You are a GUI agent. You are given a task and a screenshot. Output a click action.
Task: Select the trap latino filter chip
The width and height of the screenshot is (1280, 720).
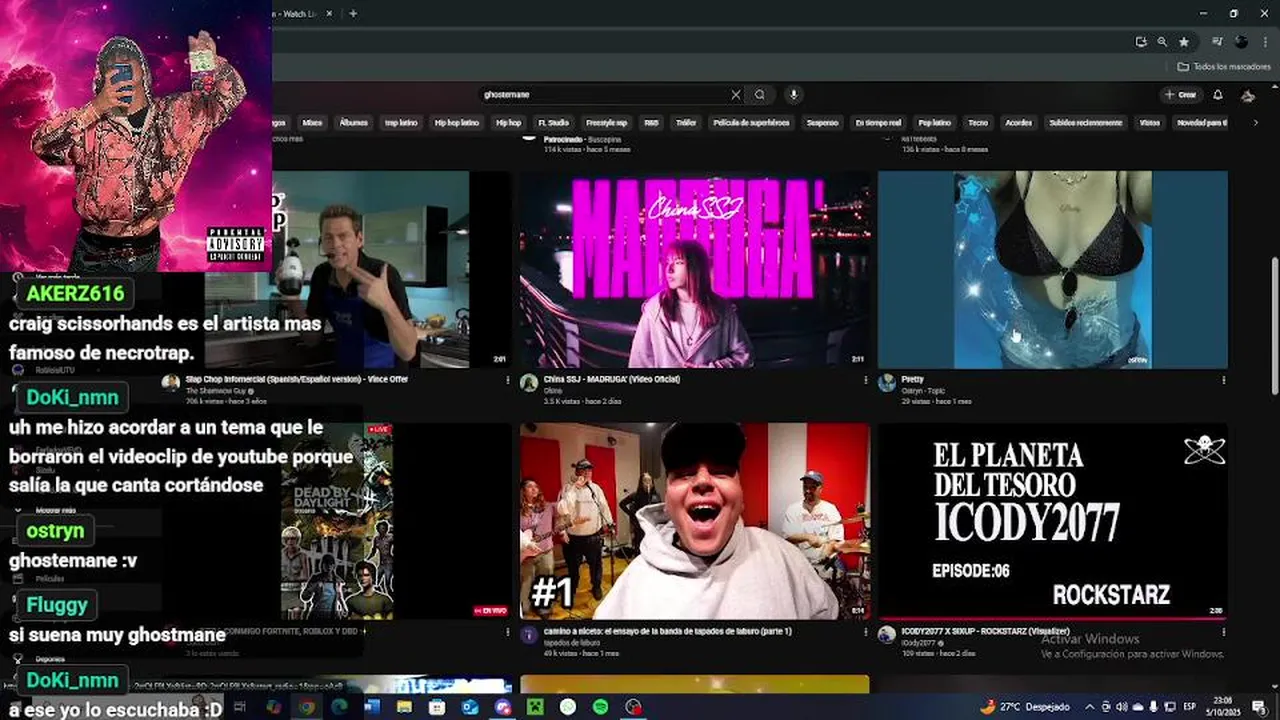point(401,123)
